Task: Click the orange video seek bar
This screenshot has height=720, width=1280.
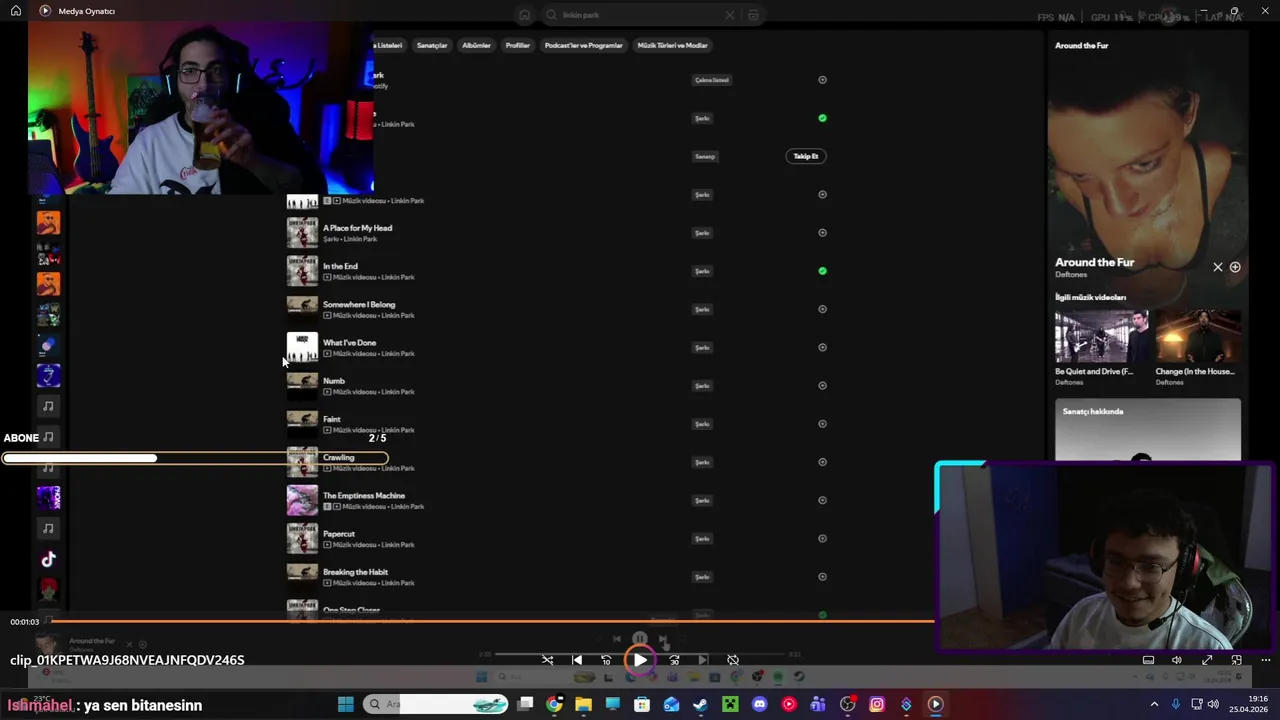Action: tap(492, 621)
